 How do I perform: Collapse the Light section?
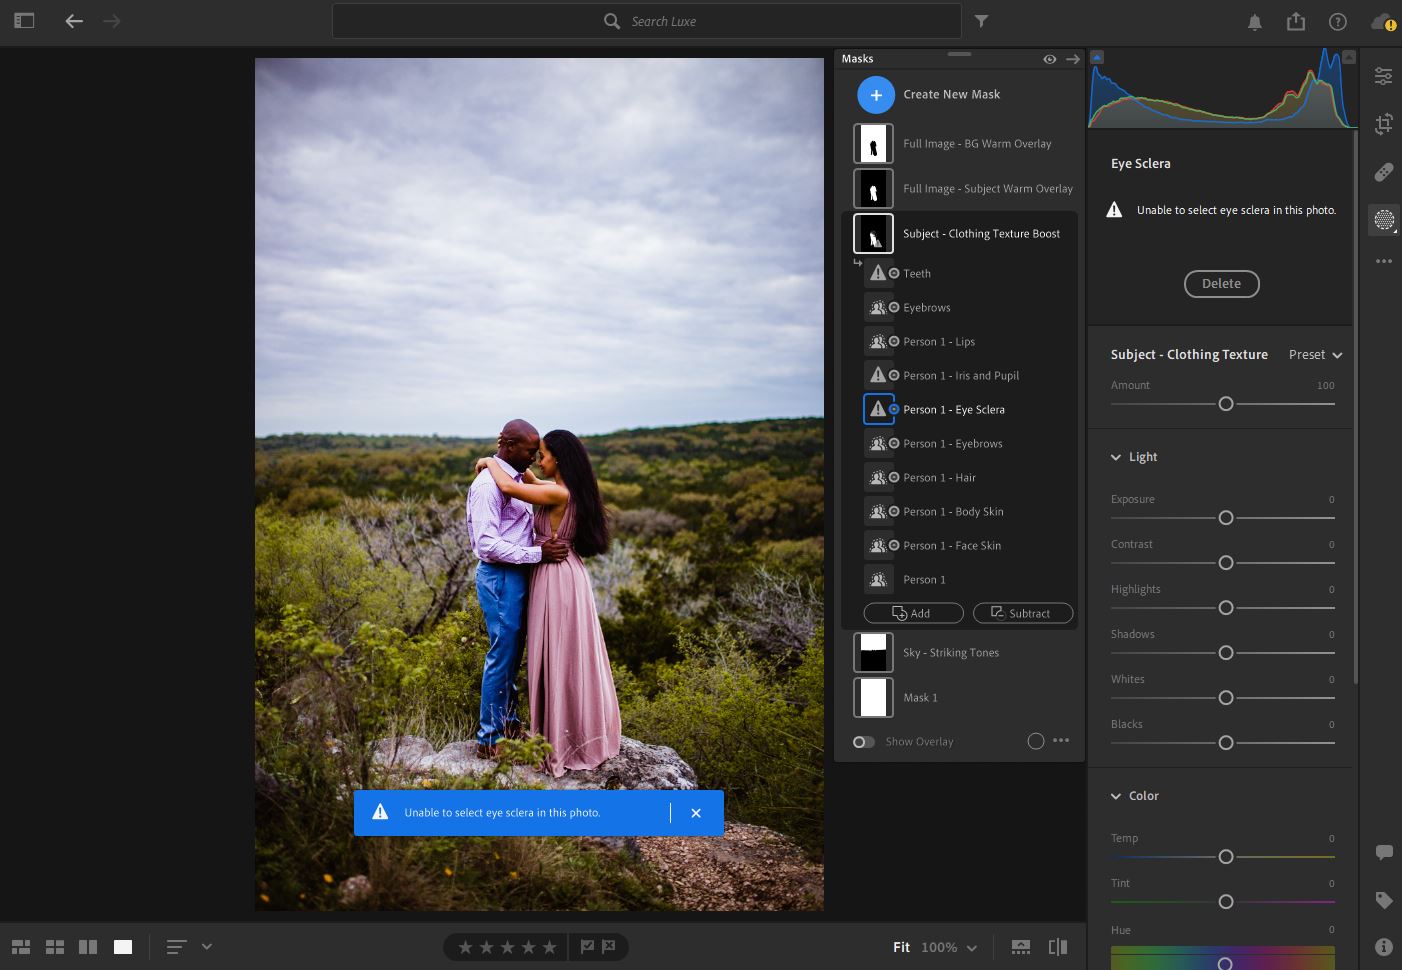click(1116, 457)
